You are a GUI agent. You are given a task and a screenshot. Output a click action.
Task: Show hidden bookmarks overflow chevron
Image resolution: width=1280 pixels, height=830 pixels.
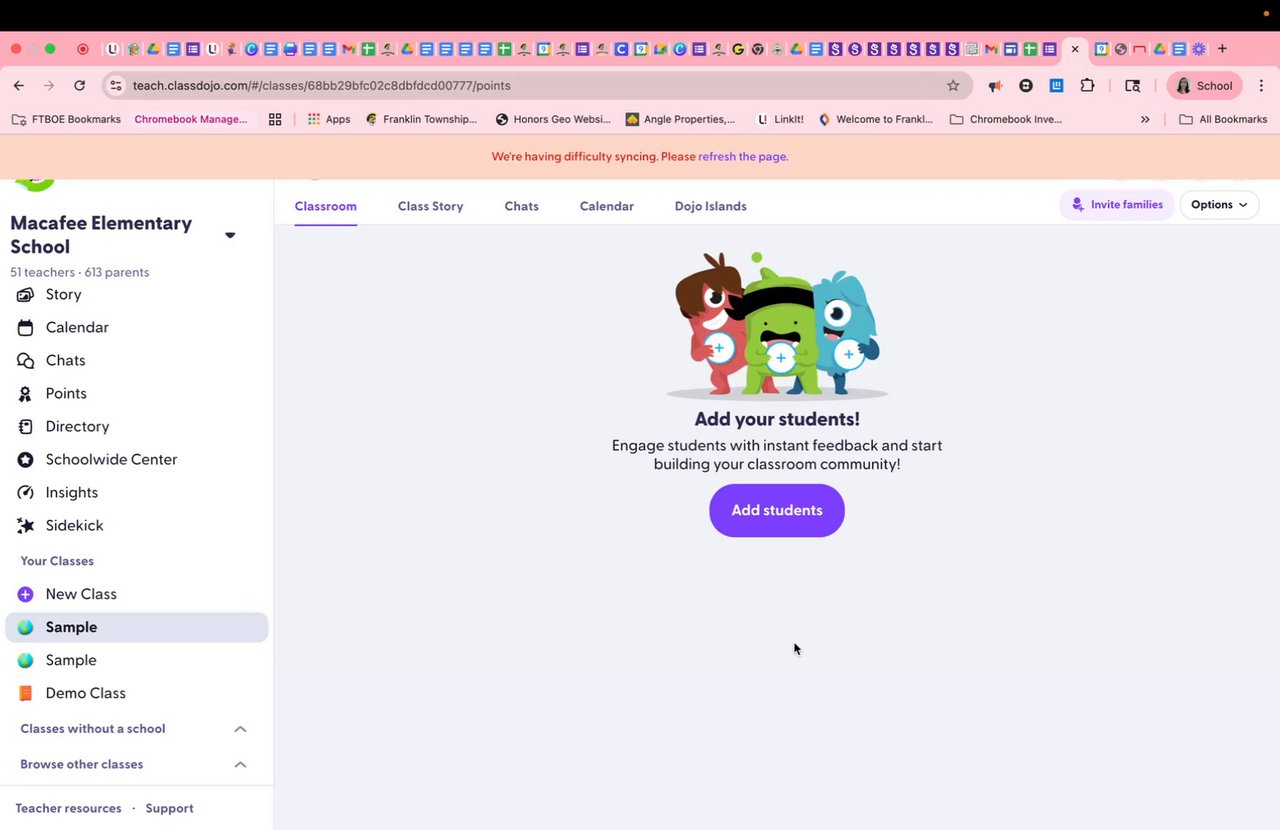tap(1145, 119)
